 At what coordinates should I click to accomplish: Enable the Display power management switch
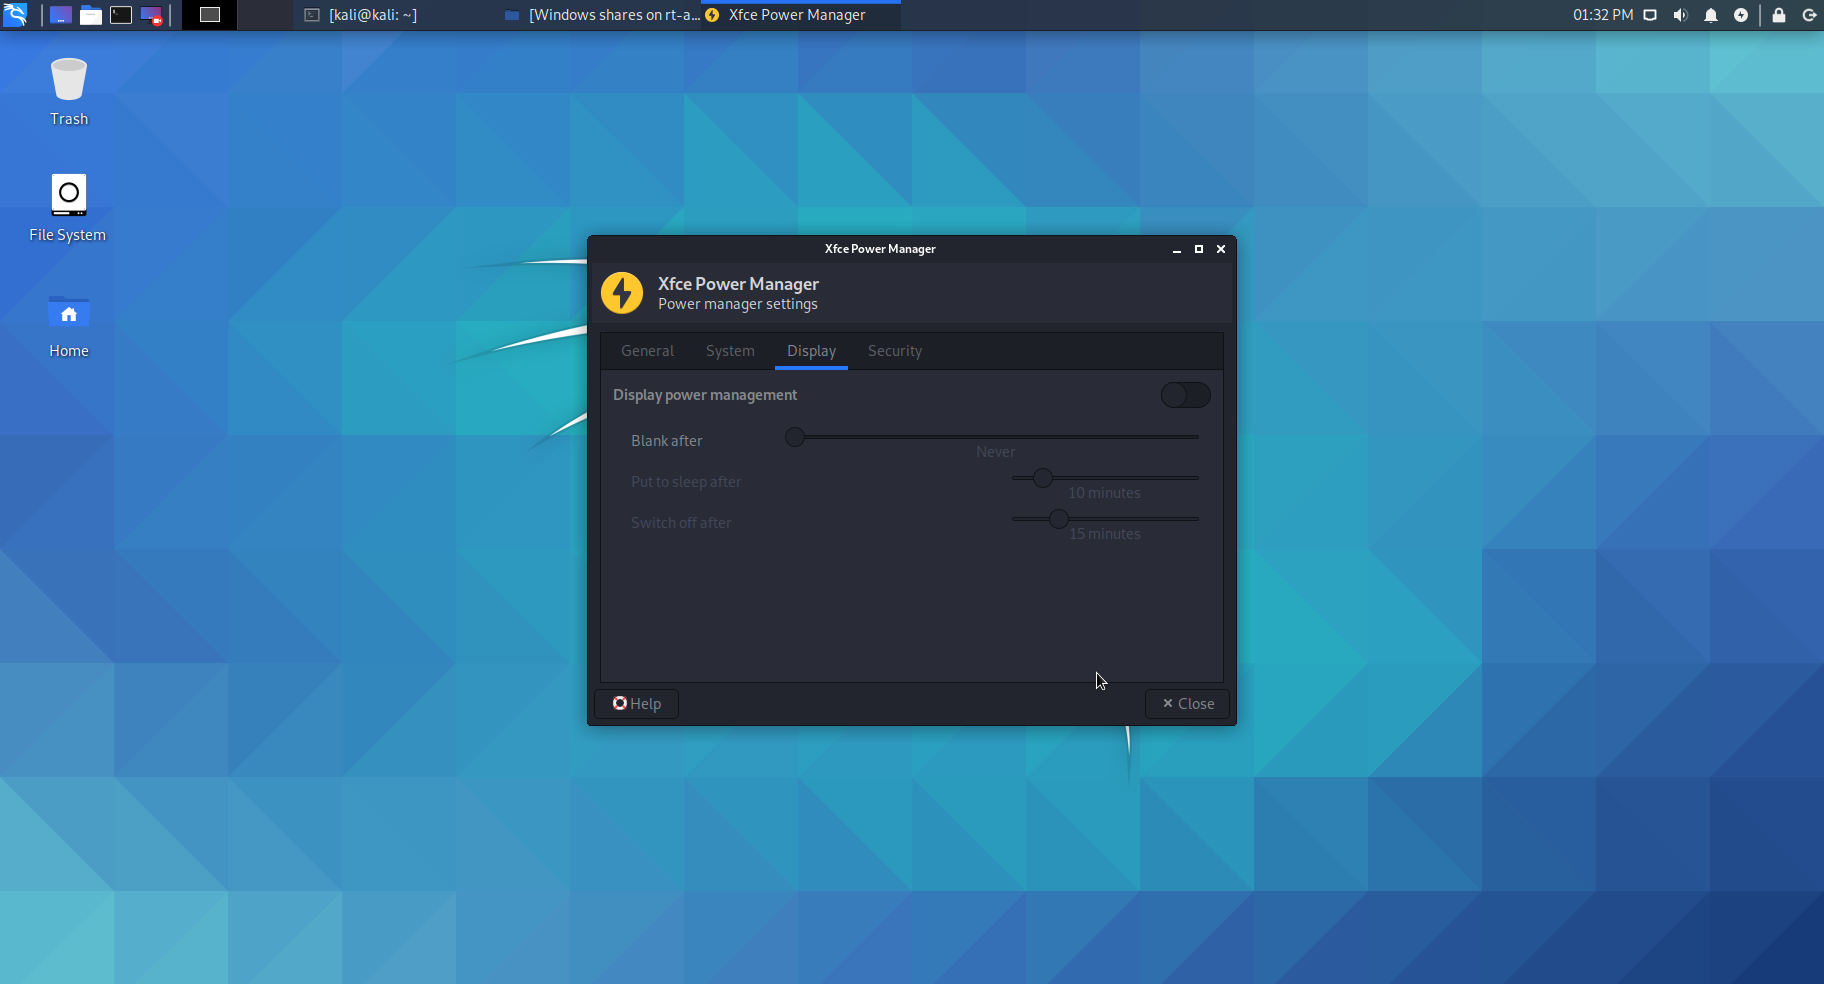[x=1185, y=395]
